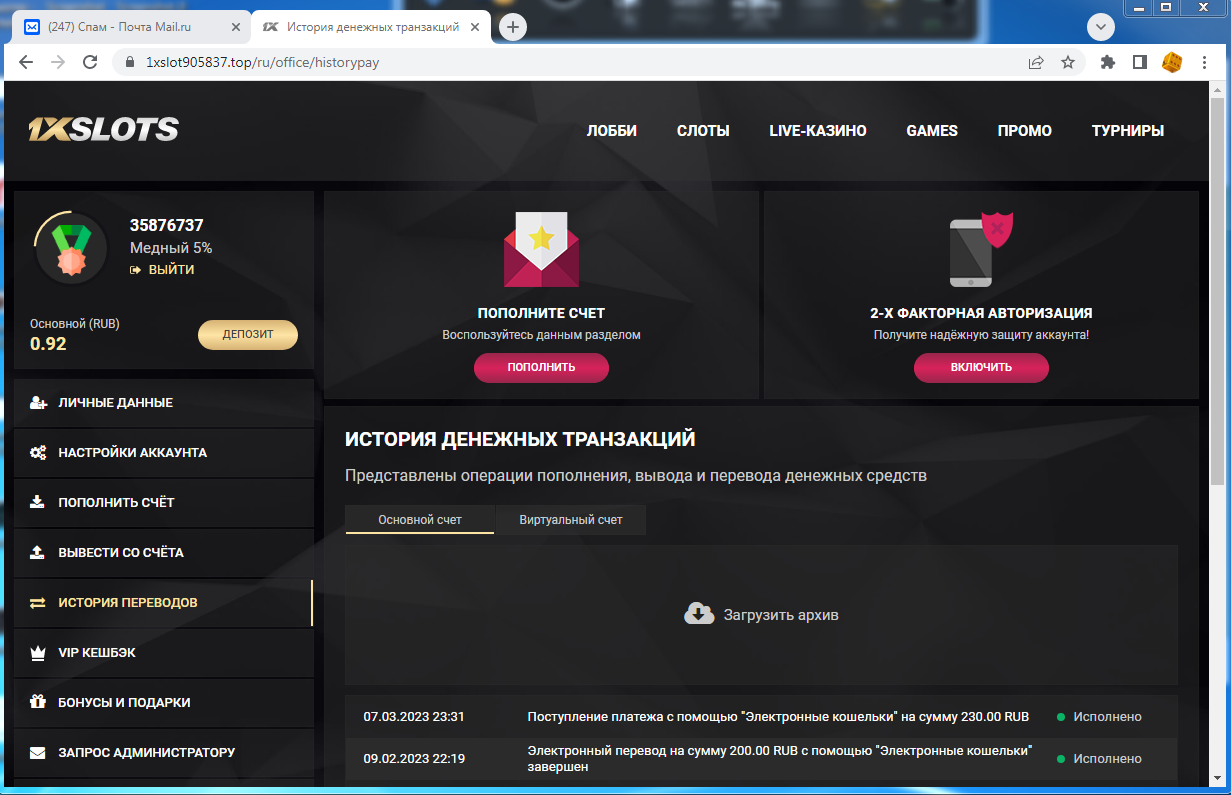Click the 09.02.2023 22:19 transaction date
Screen dimensions: 1231x795
414,759
